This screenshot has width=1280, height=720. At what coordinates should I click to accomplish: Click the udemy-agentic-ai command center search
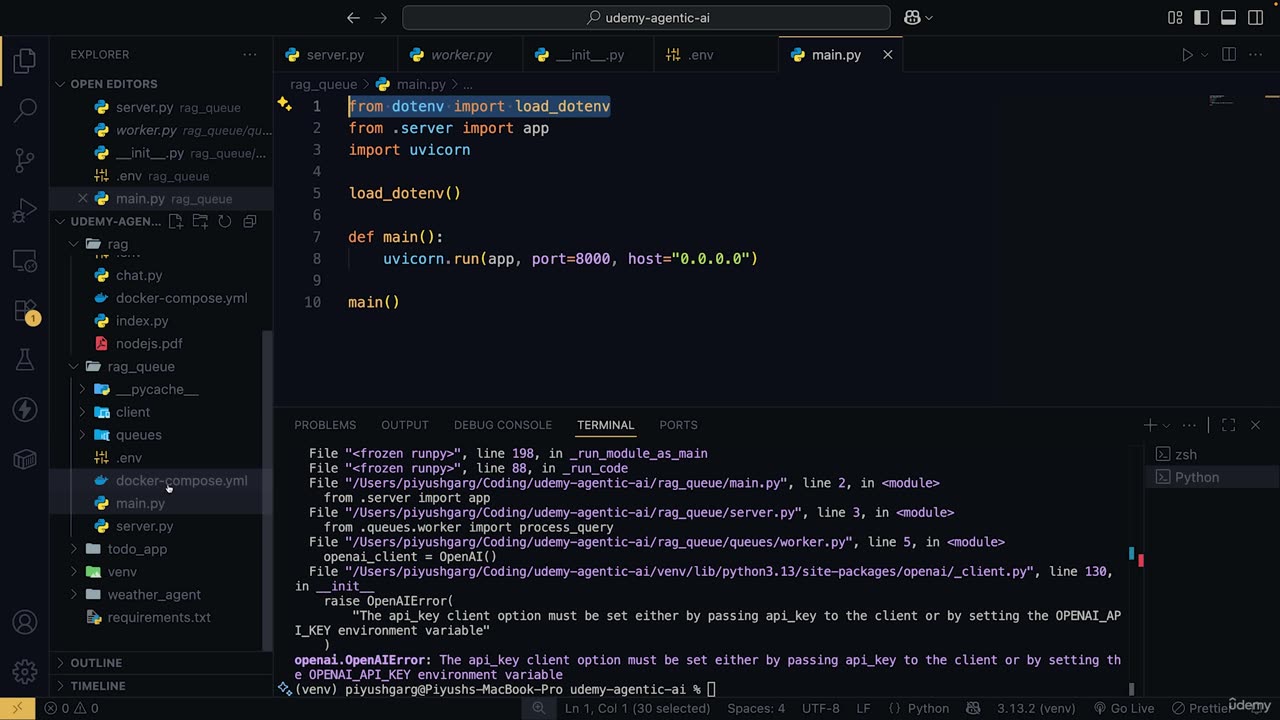pyautogui.click(x=646, y=17)
